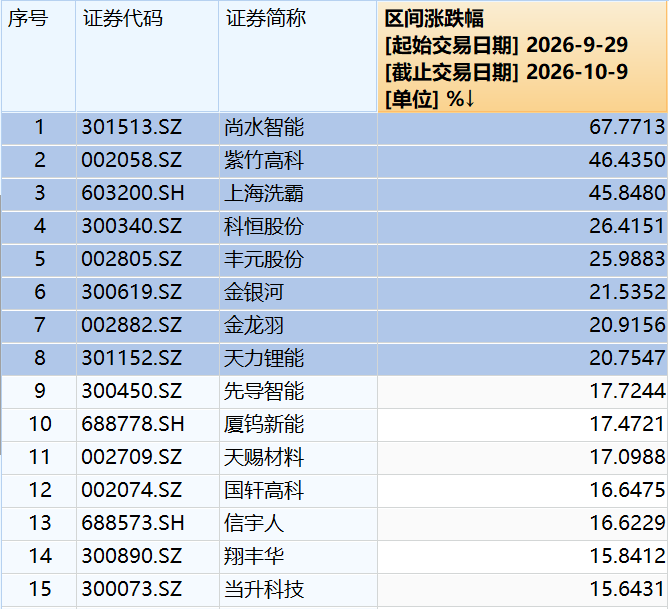669x609 pixels.
Task: Click the value 17.4721
Action: click(x=627, y=424)
